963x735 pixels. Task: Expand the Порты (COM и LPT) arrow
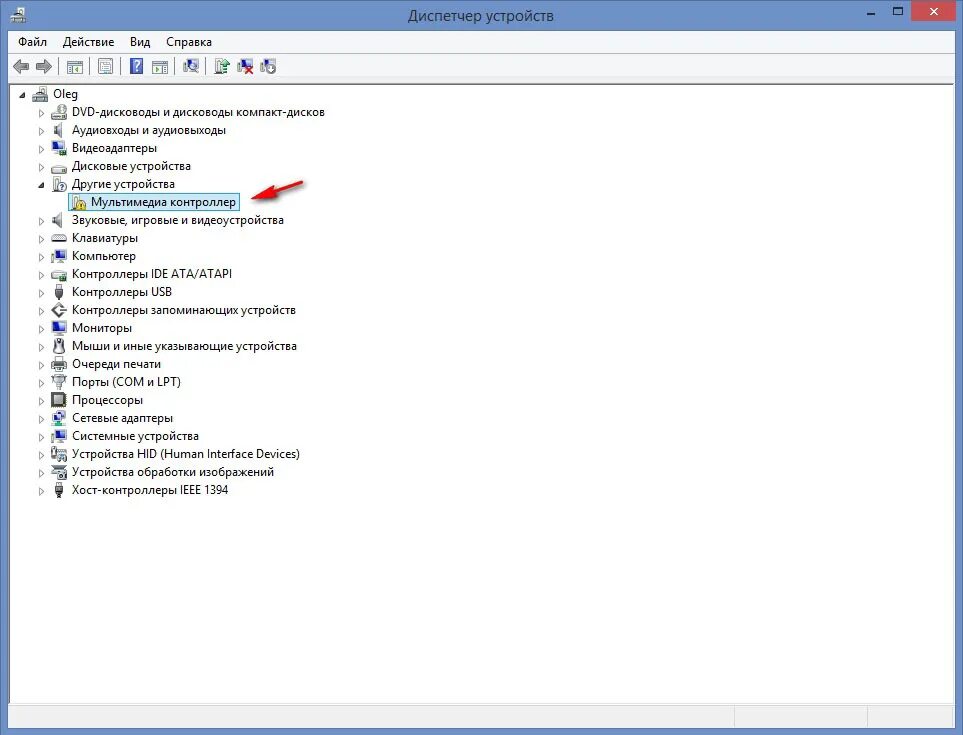[41, 383]
